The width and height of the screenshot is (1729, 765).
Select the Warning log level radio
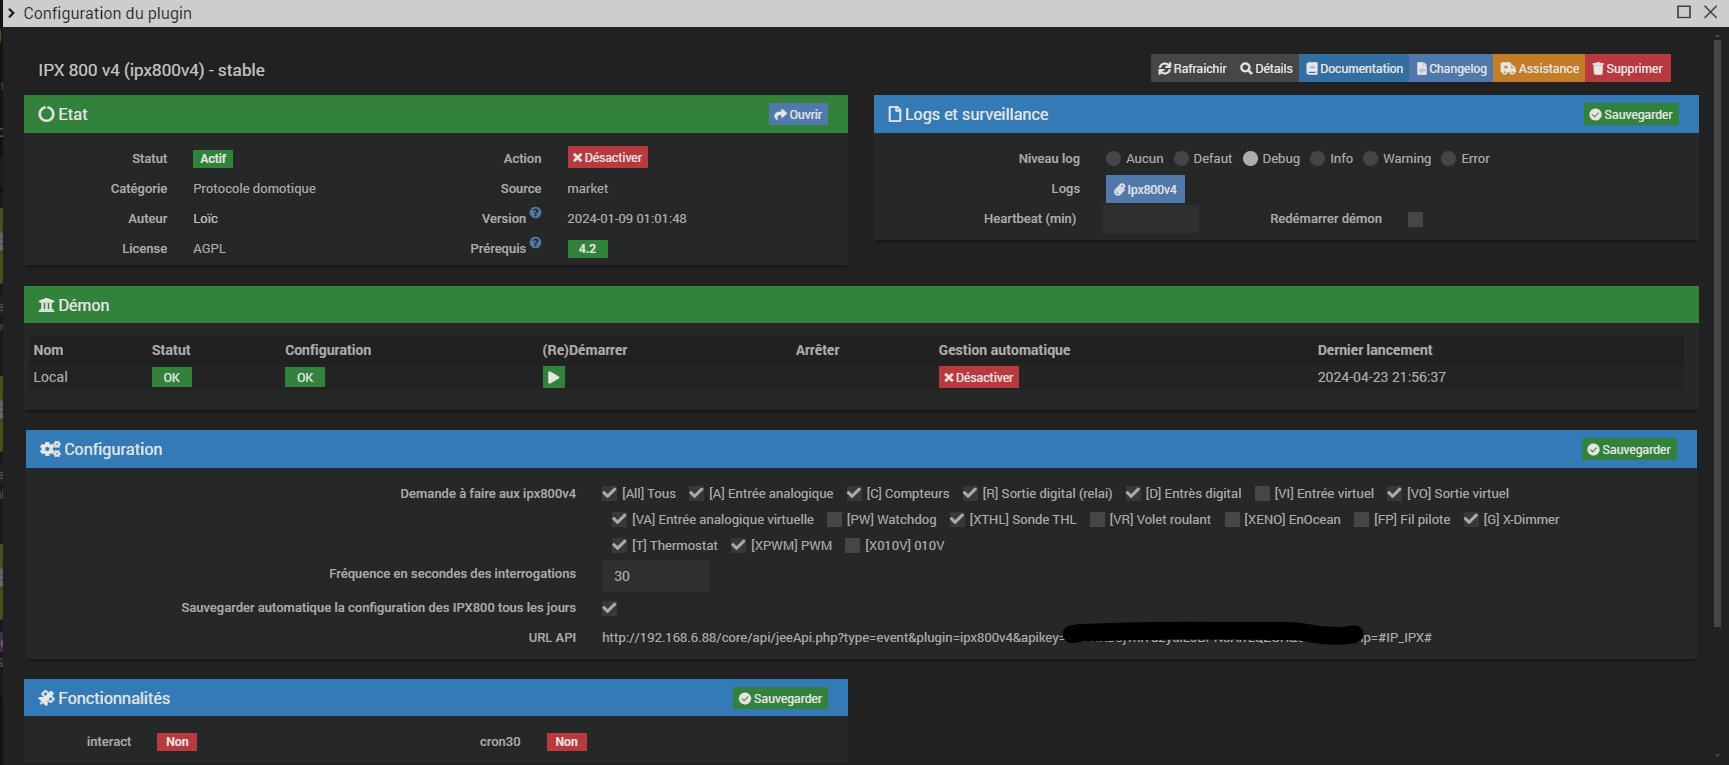[x=1371, y=159]
